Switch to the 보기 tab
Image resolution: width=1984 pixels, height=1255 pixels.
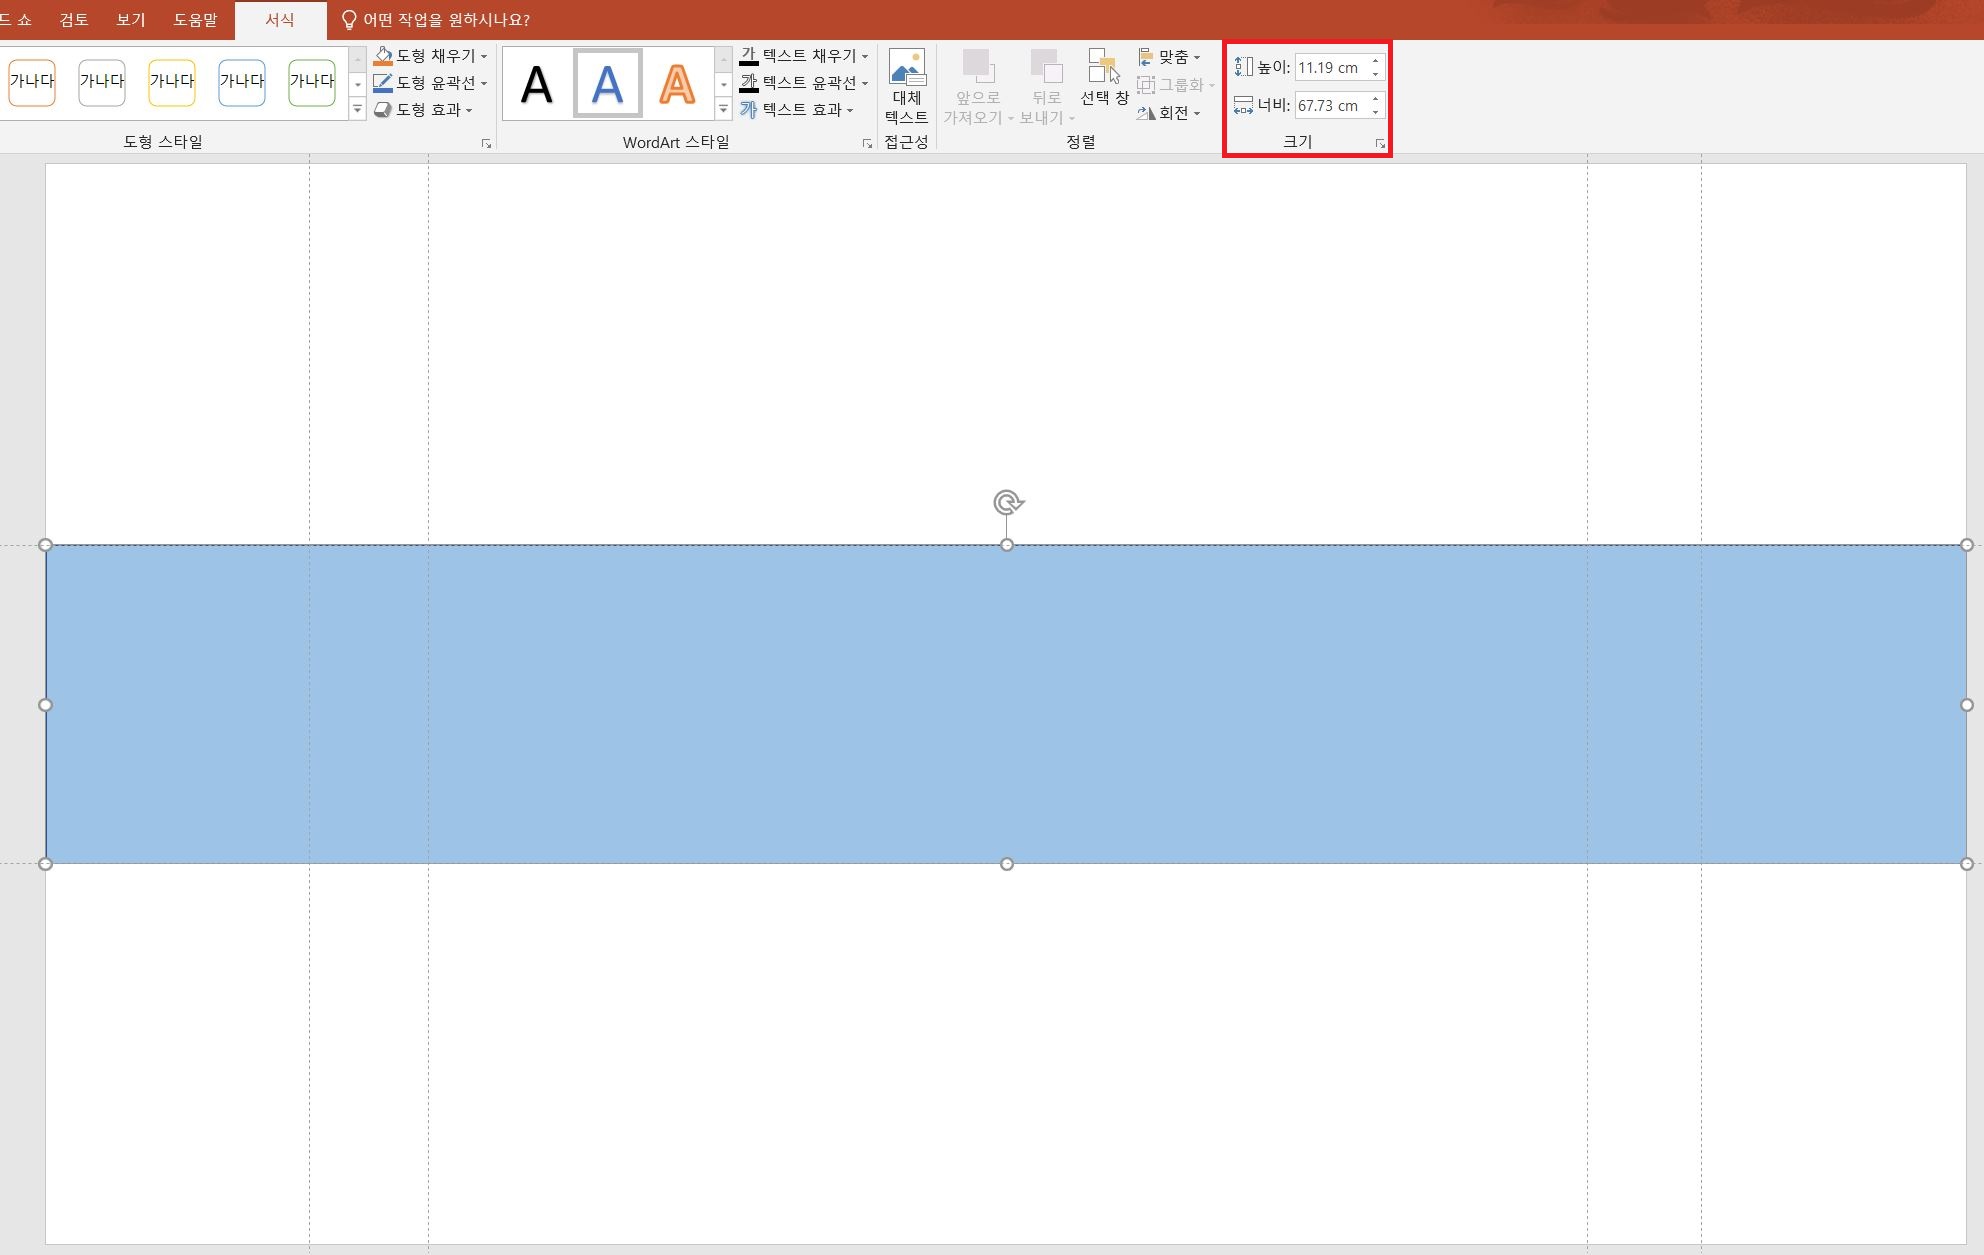coord(130,20)
